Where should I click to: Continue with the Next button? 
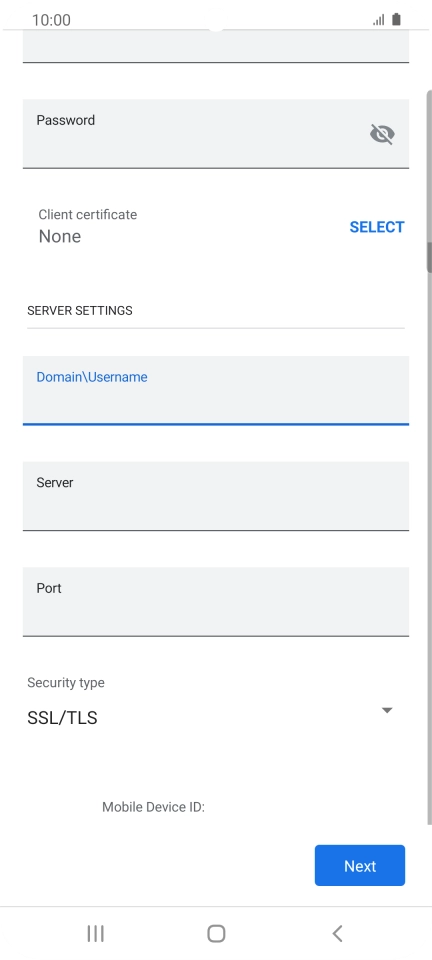[360, 866]
